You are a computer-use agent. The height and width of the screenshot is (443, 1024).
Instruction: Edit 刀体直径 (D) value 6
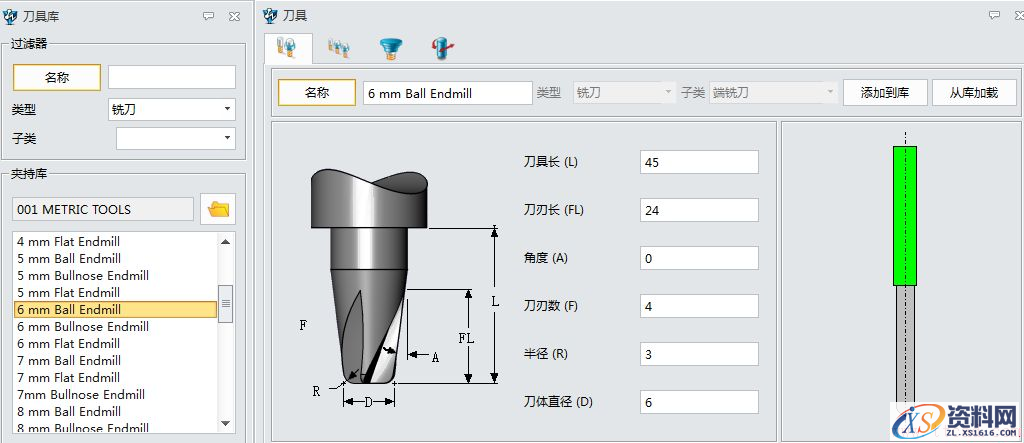699,402
